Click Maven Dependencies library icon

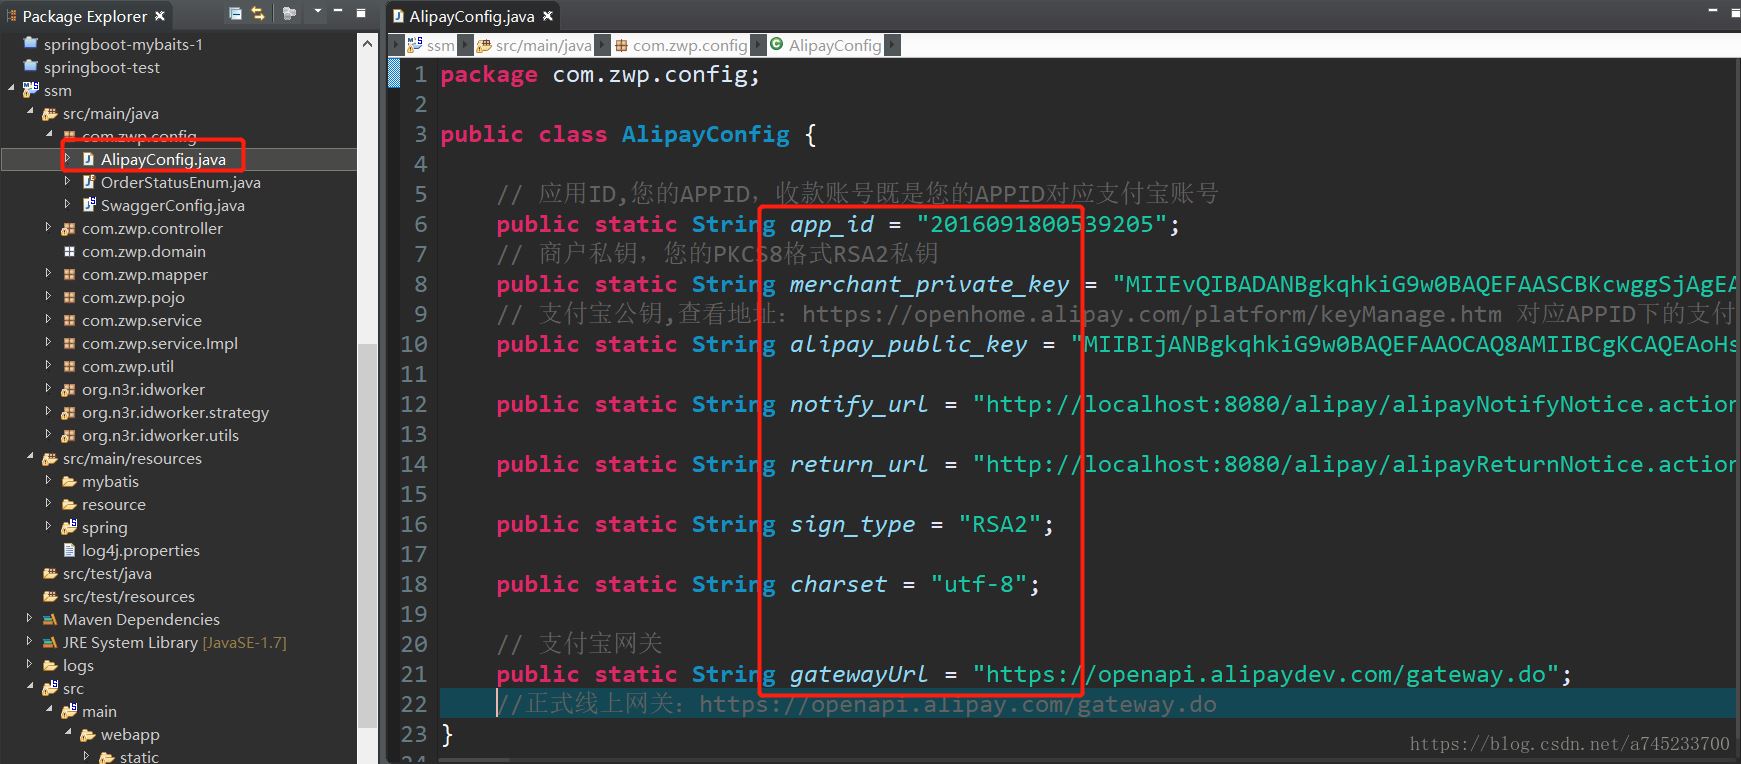[50, 619]
